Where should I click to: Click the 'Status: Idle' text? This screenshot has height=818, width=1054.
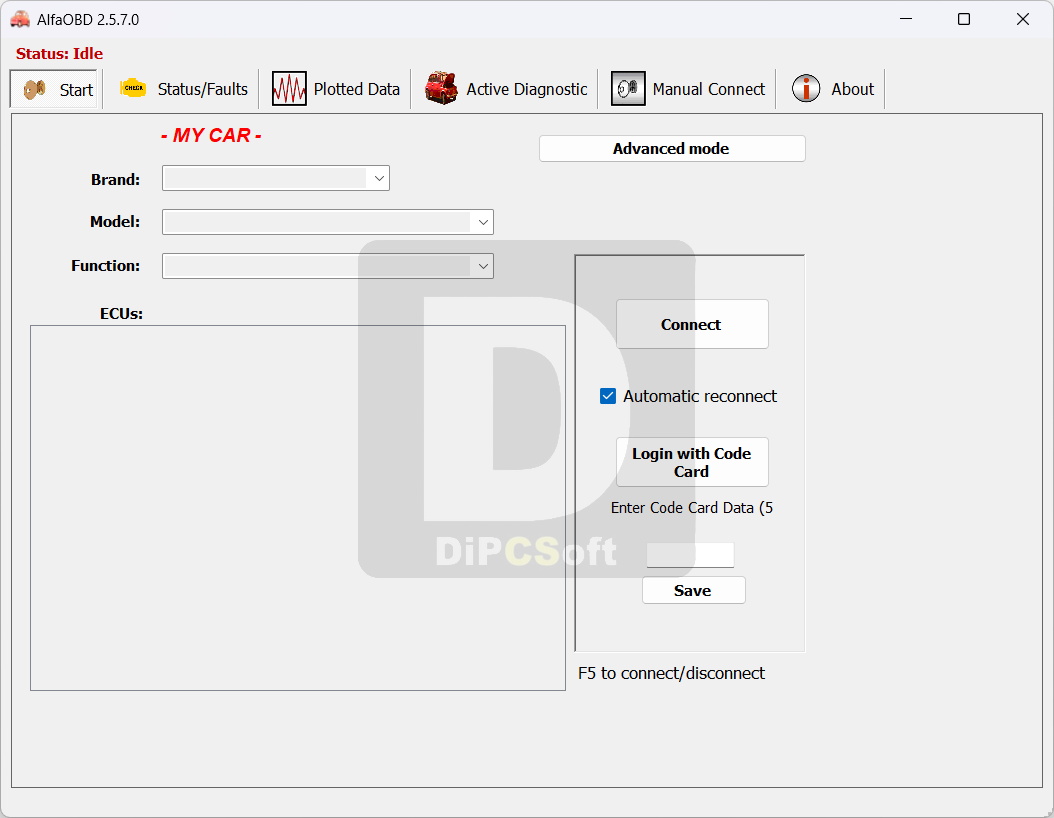tap(59, 54)
